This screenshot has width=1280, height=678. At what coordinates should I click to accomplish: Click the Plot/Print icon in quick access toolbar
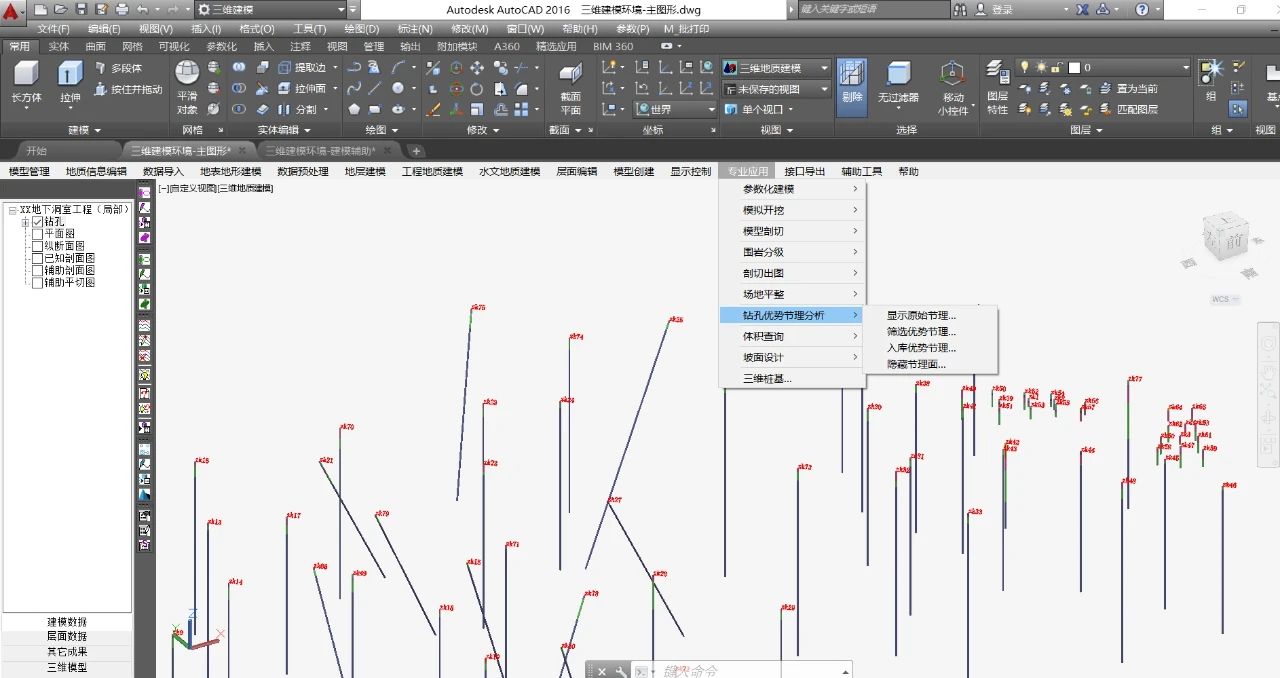122,9
